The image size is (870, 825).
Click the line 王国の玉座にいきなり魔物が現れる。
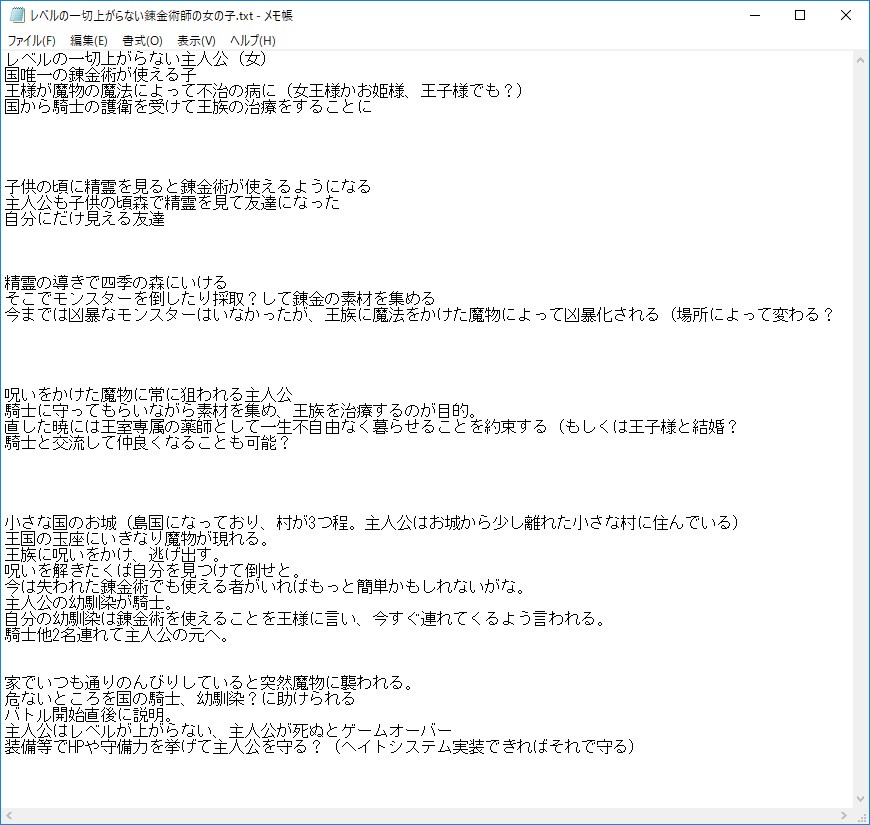pyautogui.click(x=138, y=539)
